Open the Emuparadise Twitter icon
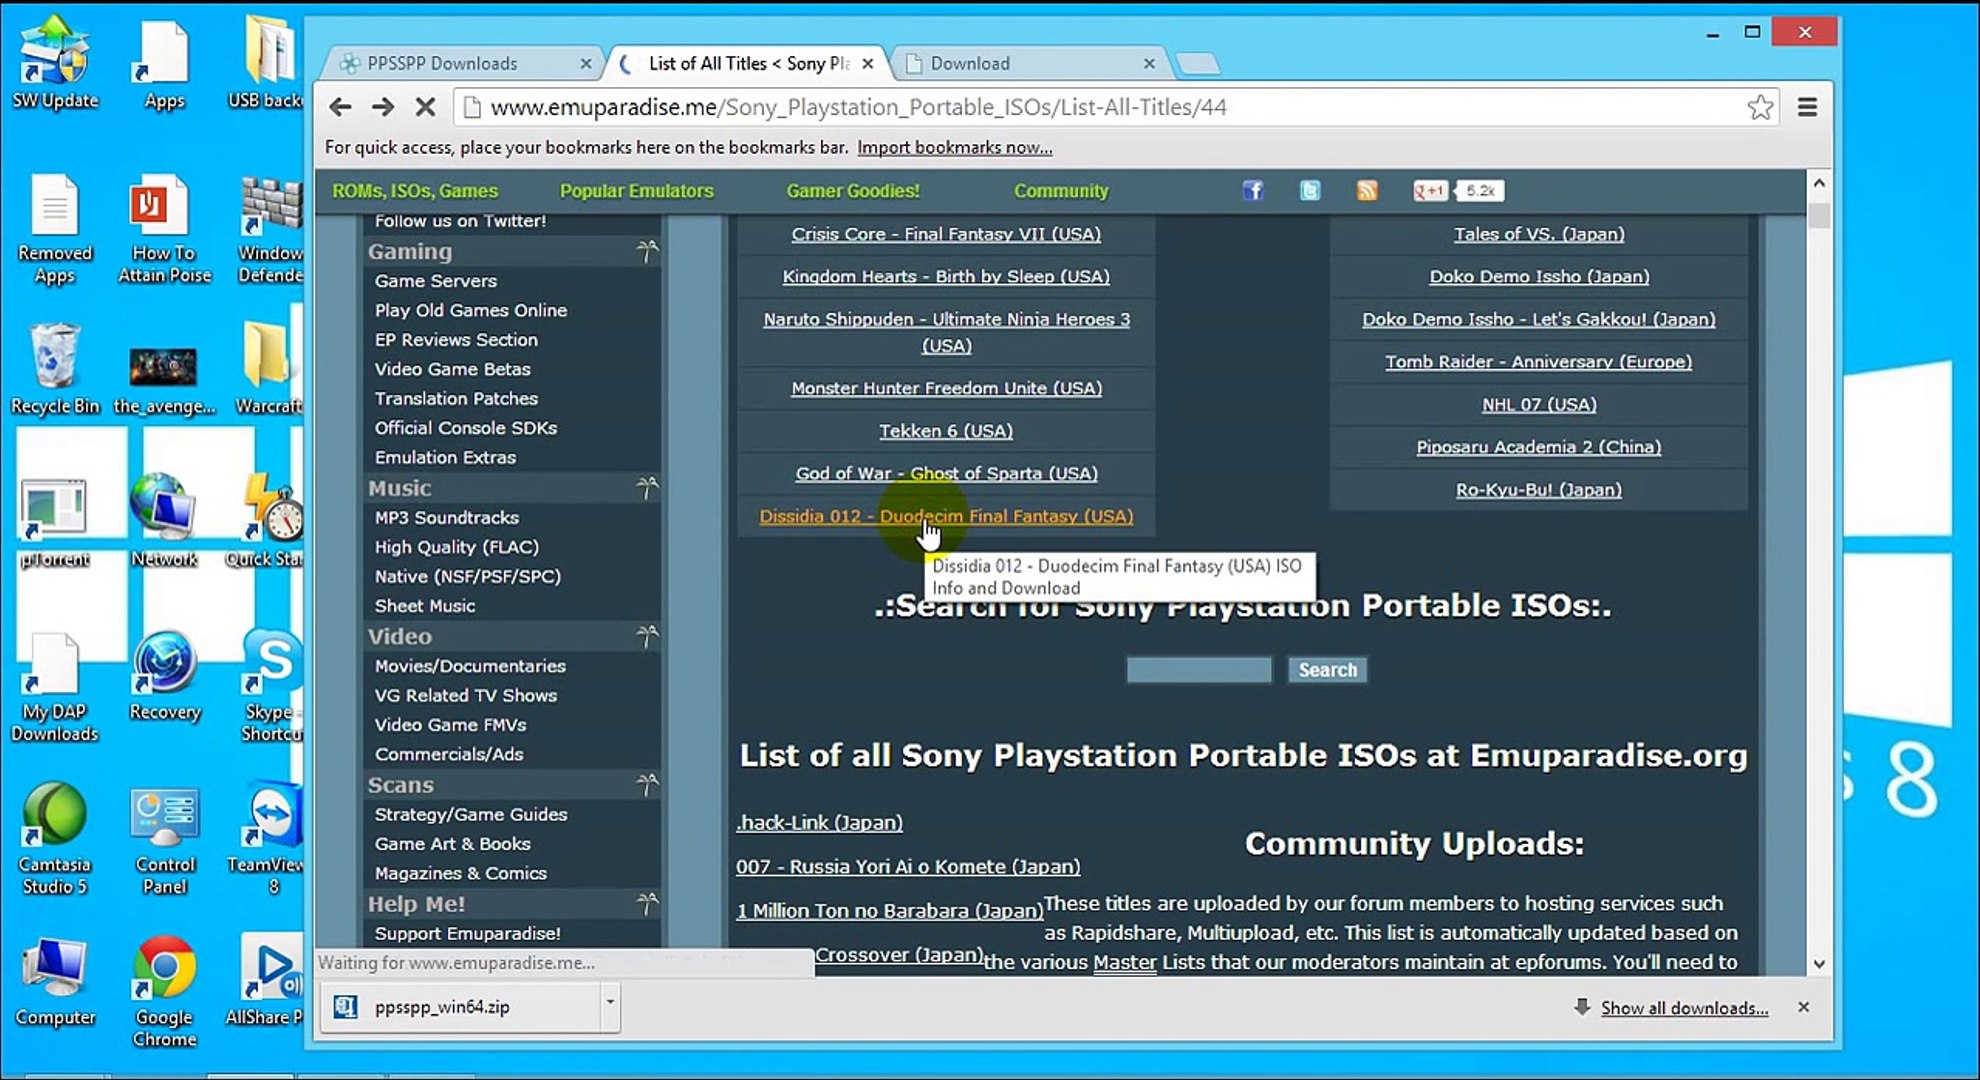The height and width of the screenshot is (1080, 1980). pos(1310,191)
